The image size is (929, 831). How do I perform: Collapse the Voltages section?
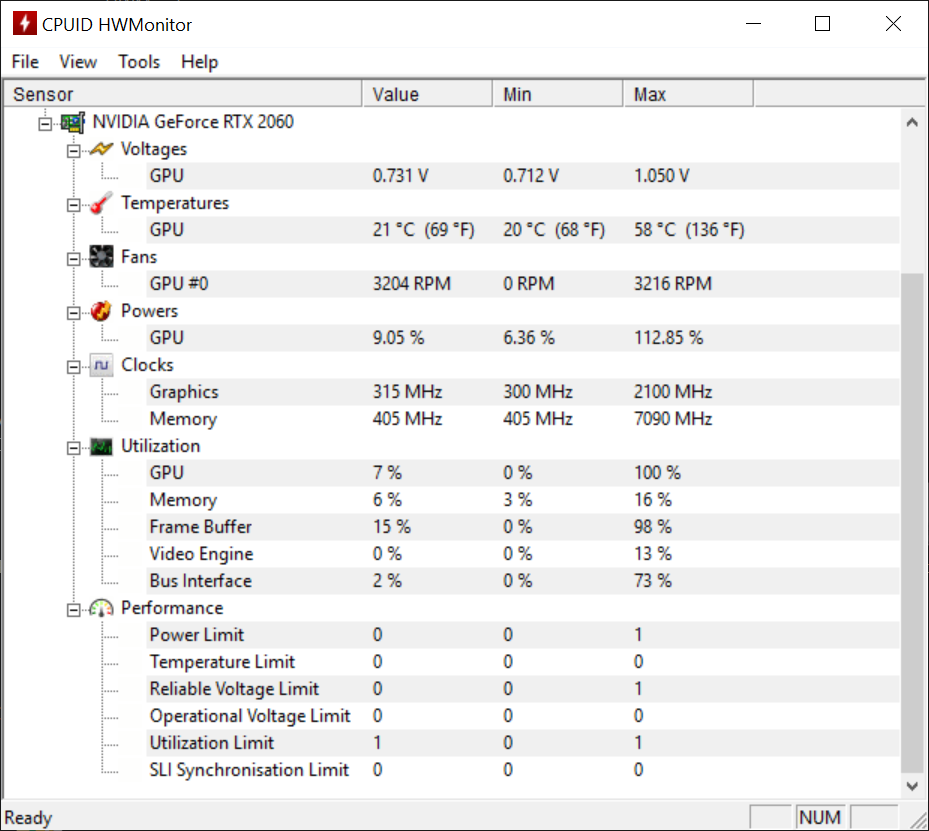point(72,148)
